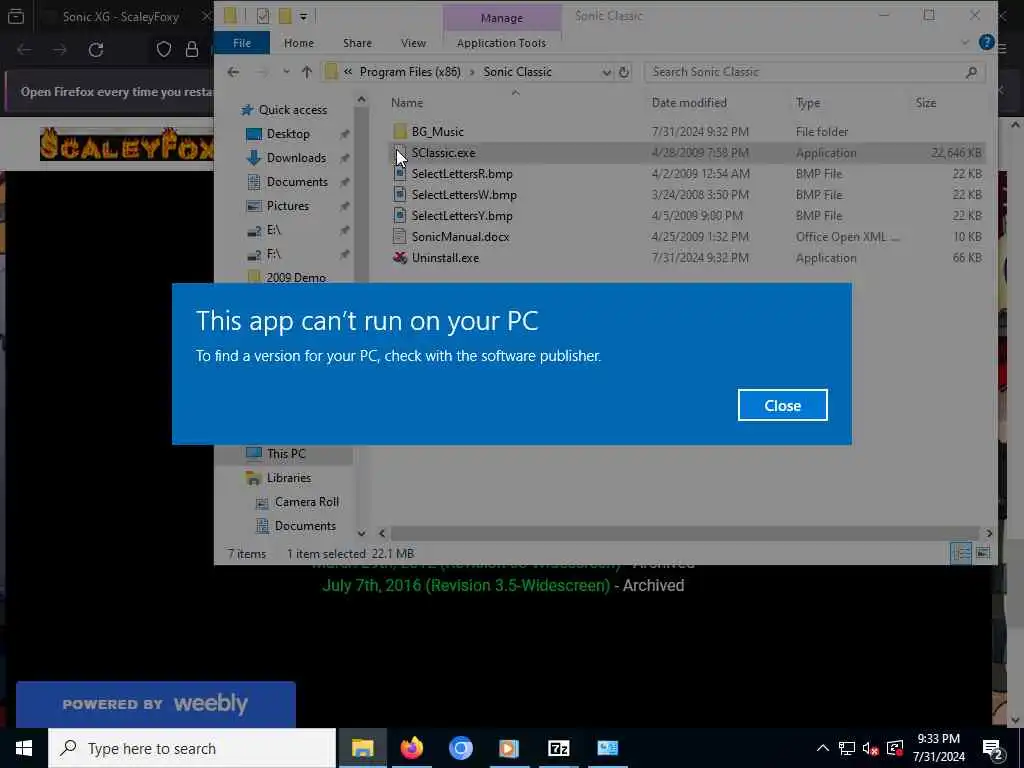Select This PC in the navigation pane
The height and width of the screenshot is (768, 1024).
point(285,453)
